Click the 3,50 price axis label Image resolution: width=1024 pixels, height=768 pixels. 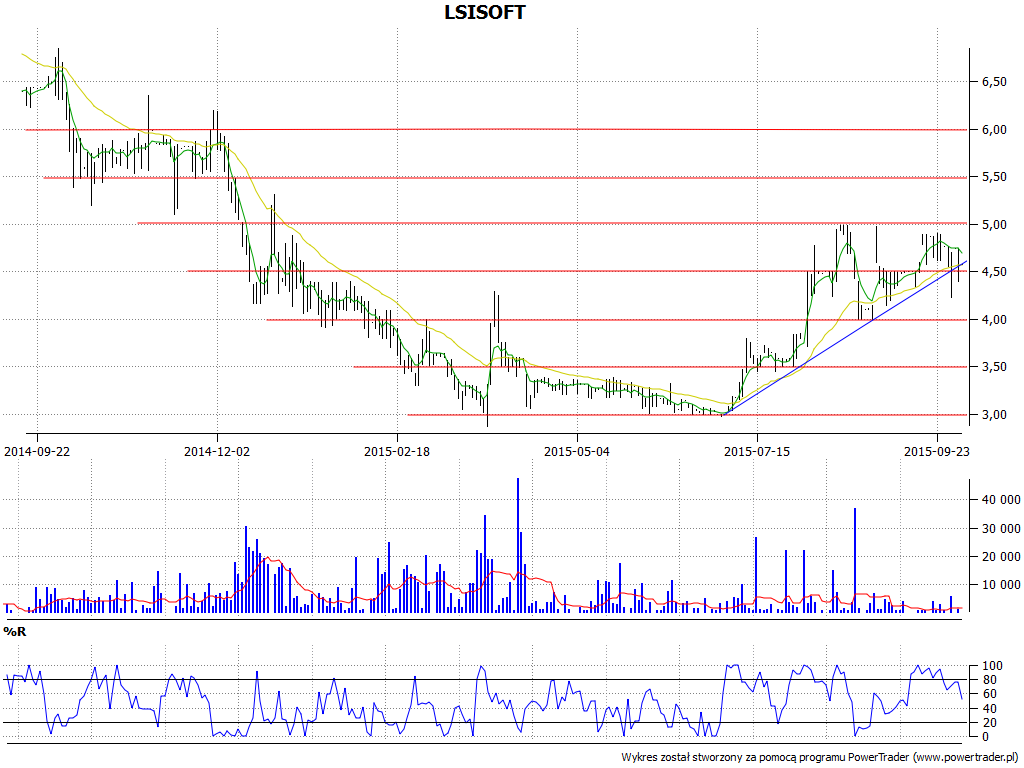[x=994, y=367]
